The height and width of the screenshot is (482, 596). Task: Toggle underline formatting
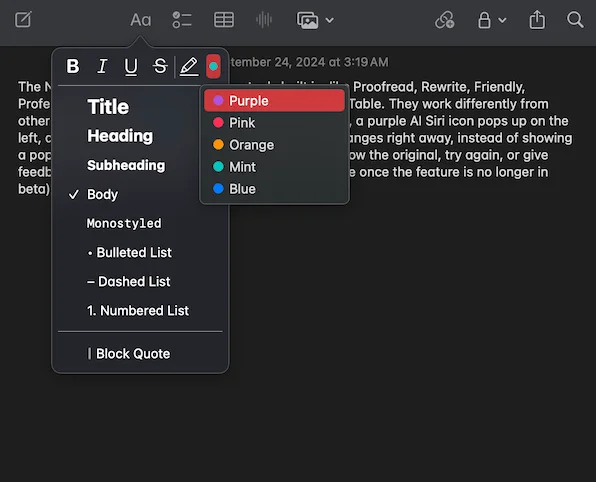click(131, 67)
